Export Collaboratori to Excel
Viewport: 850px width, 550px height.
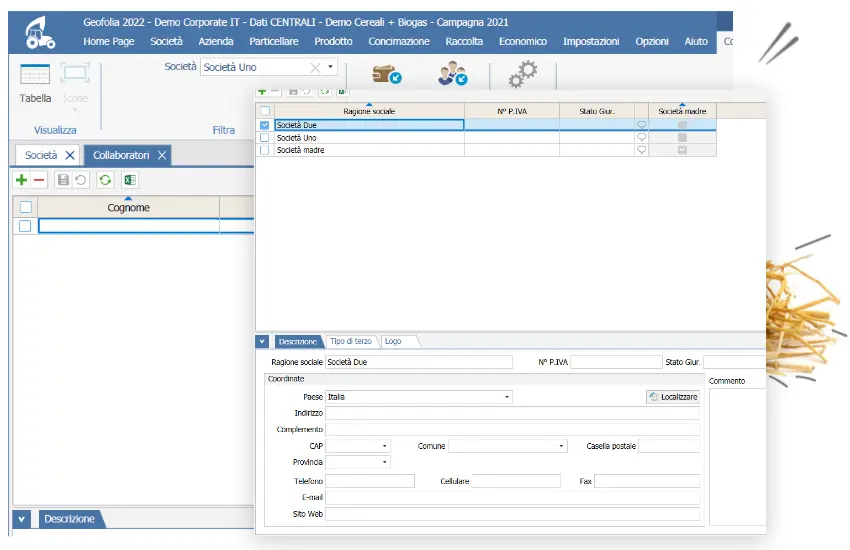click(130, 180)
